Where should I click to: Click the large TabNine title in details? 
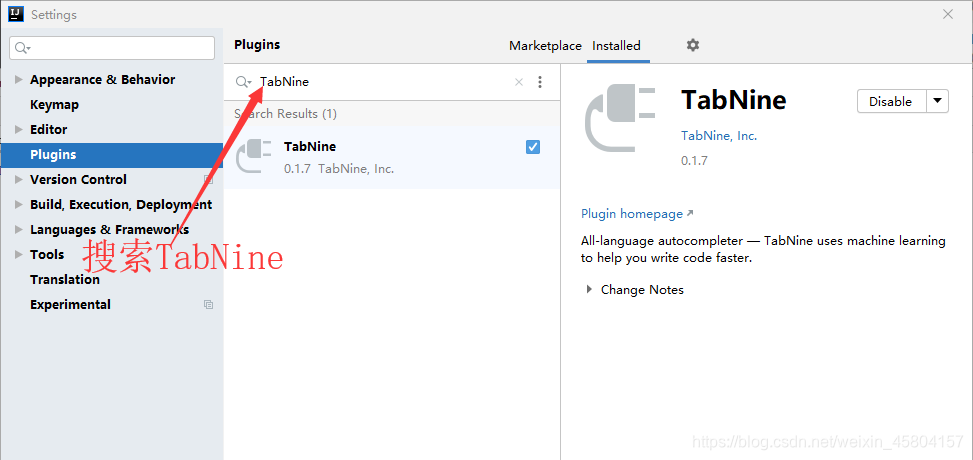click(733, 100)
